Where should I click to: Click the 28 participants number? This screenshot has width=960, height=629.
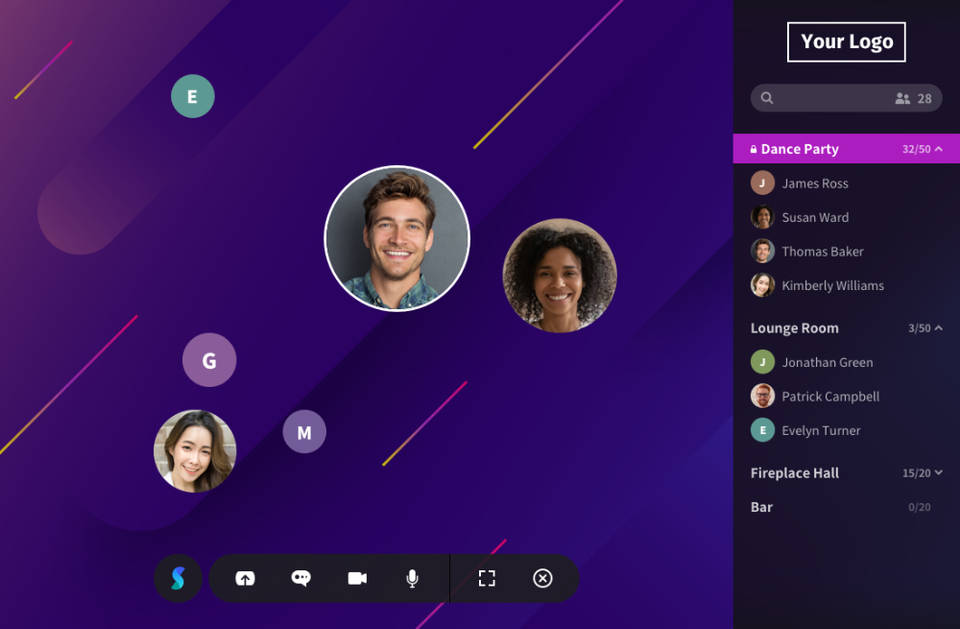point(924,99)
